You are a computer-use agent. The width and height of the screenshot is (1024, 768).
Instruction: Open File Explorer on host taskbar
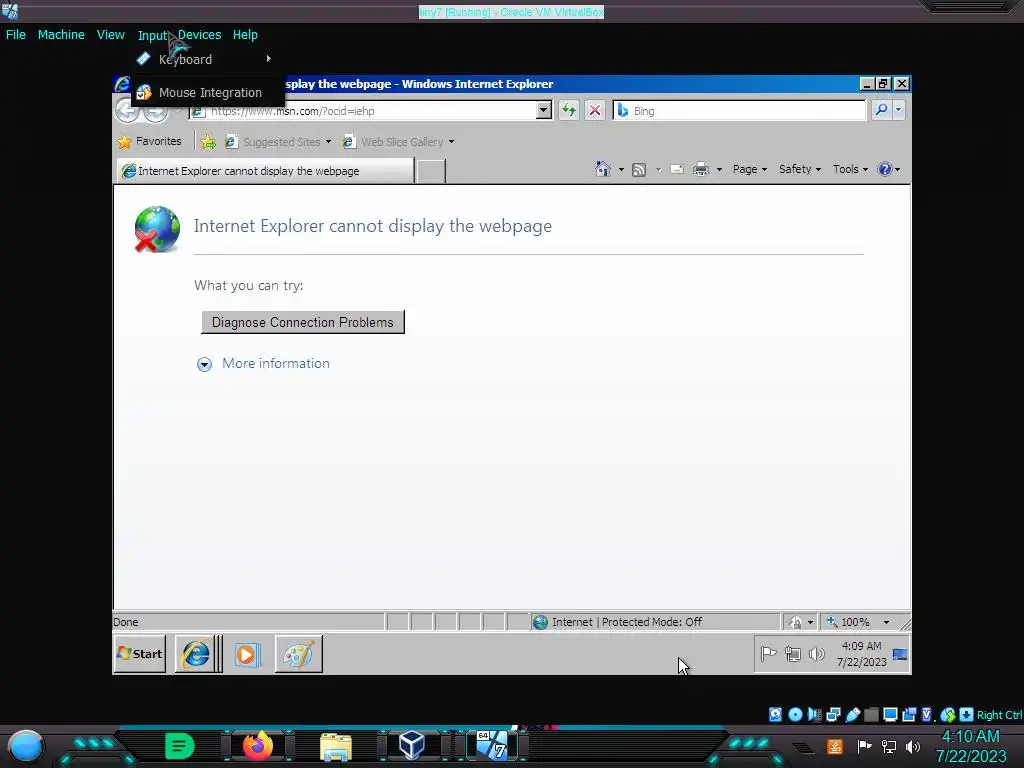point(336,747)
